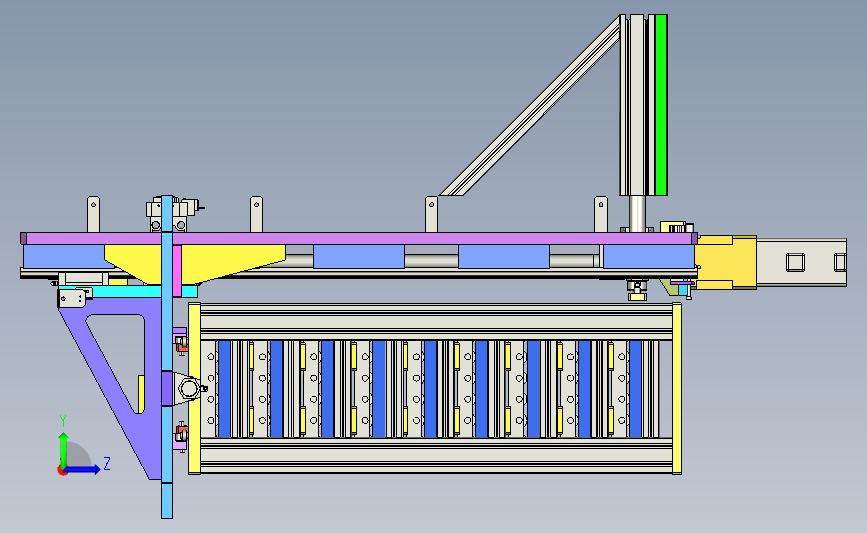Select the upper aluminum rail of the lower frame
Image resolution: width=867 pixels, height=533 pixels.
[437, 321]
